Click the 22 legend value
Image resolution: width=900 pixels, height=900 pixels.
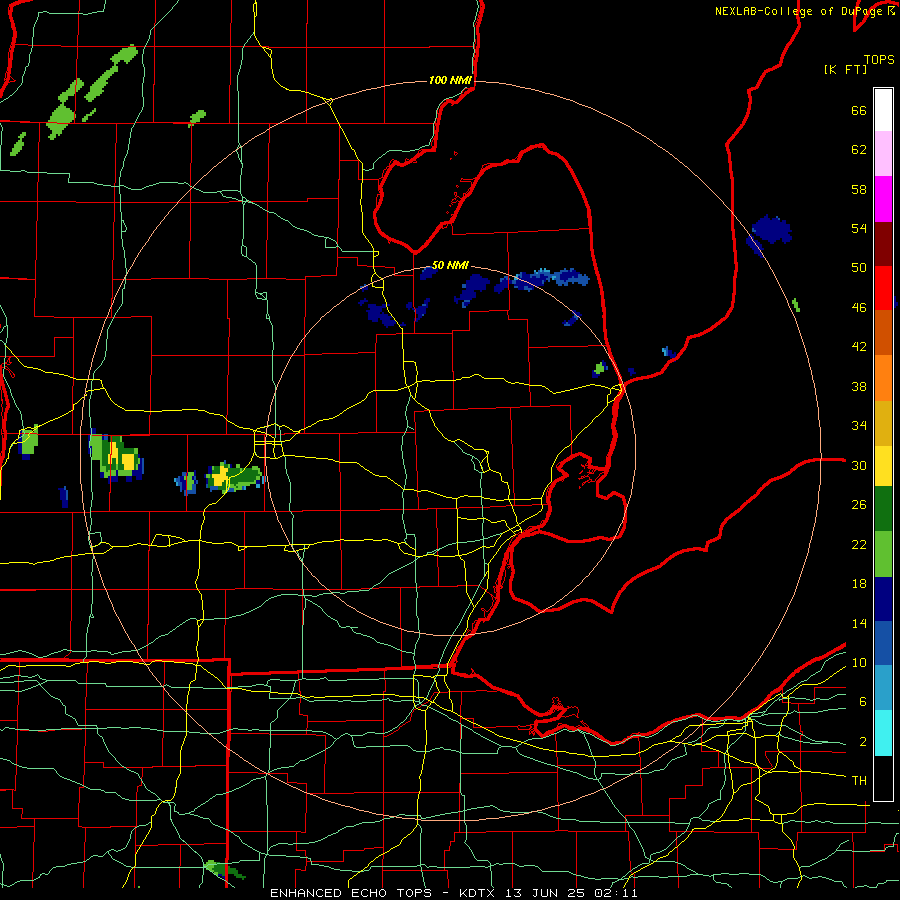(x=859, y=544)
